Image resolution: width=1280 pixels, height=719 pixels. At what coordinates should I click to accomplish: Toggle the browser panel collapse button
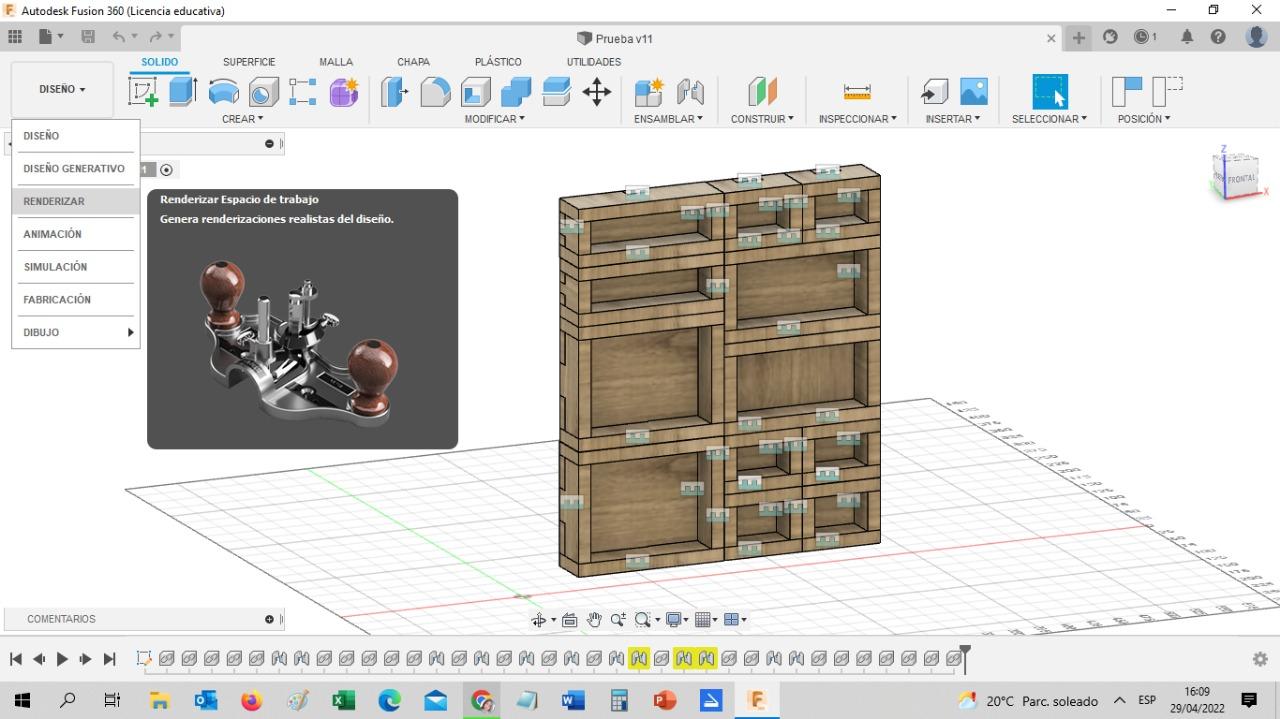coord(269,144)
